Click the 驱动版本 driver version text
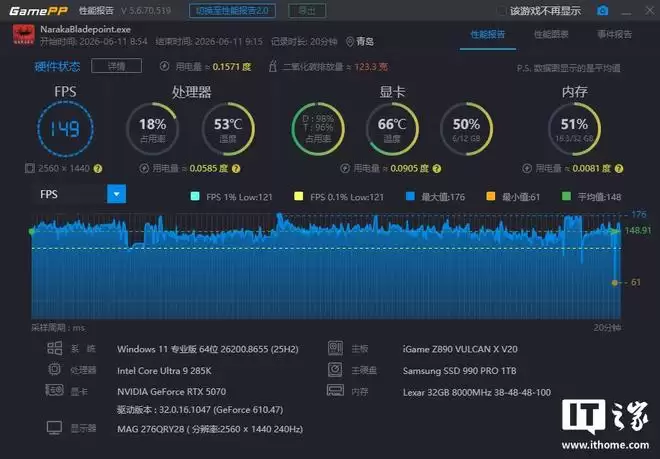Screen dimensions: 660x459 (200, 409)
